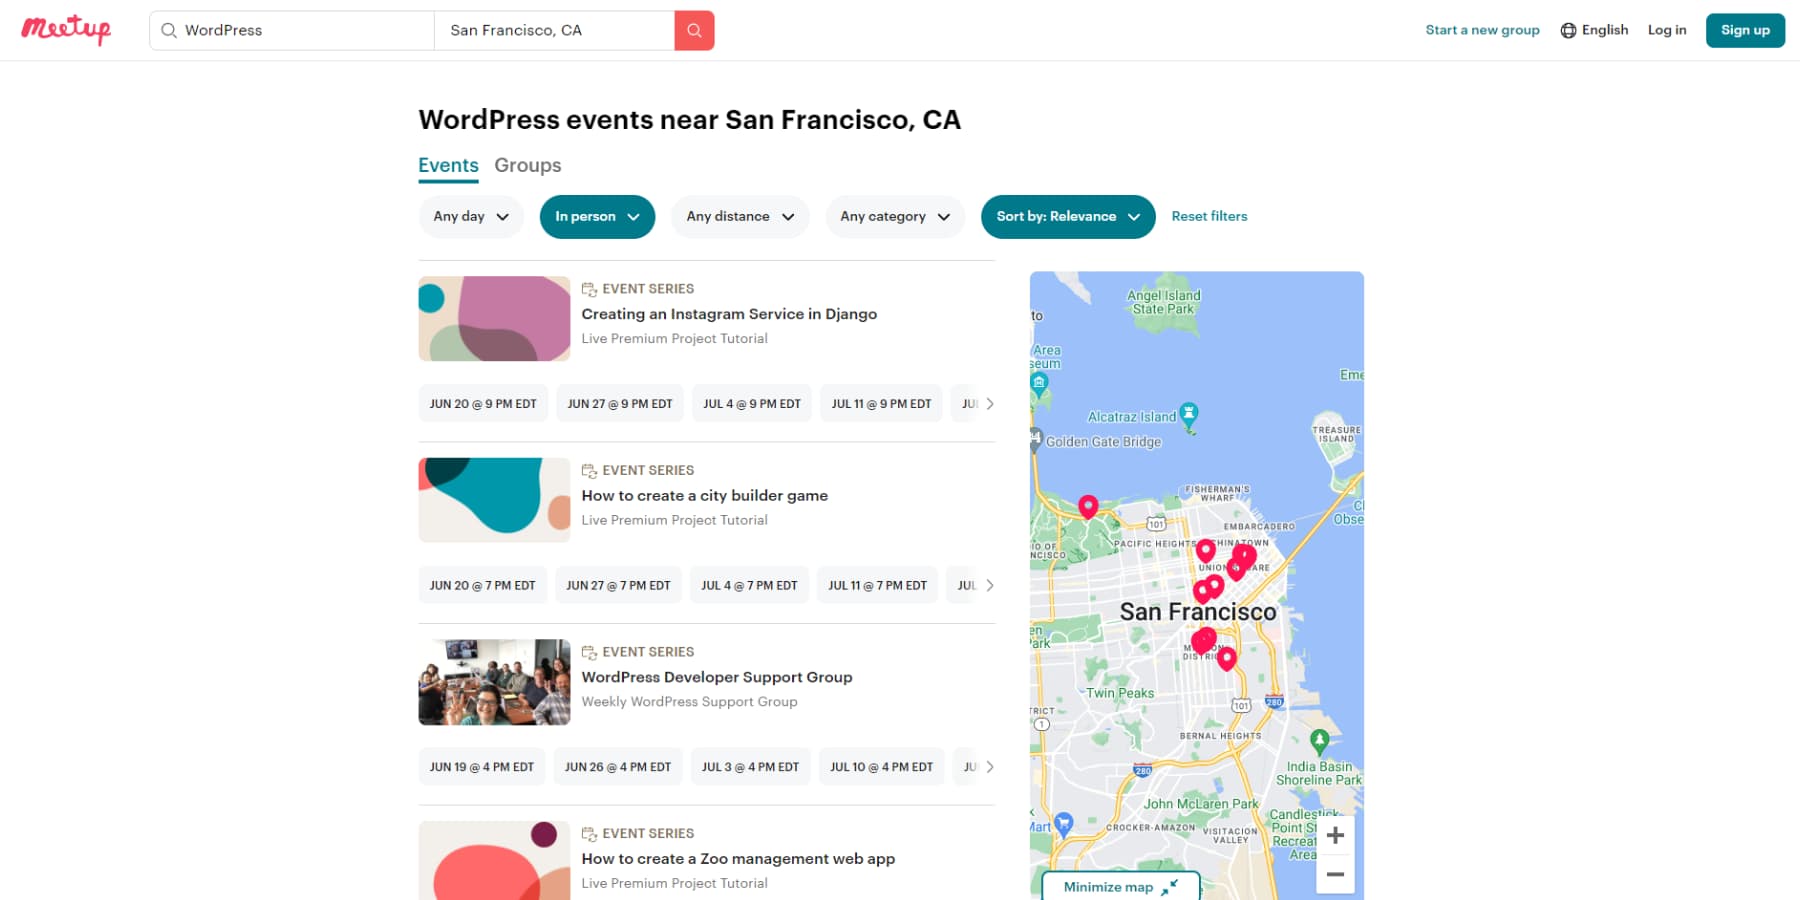Image resolution: width=1800 pixels, height=900 pixels.
Task: Click the red search magnifier icon
Action: tap(694, 30)
